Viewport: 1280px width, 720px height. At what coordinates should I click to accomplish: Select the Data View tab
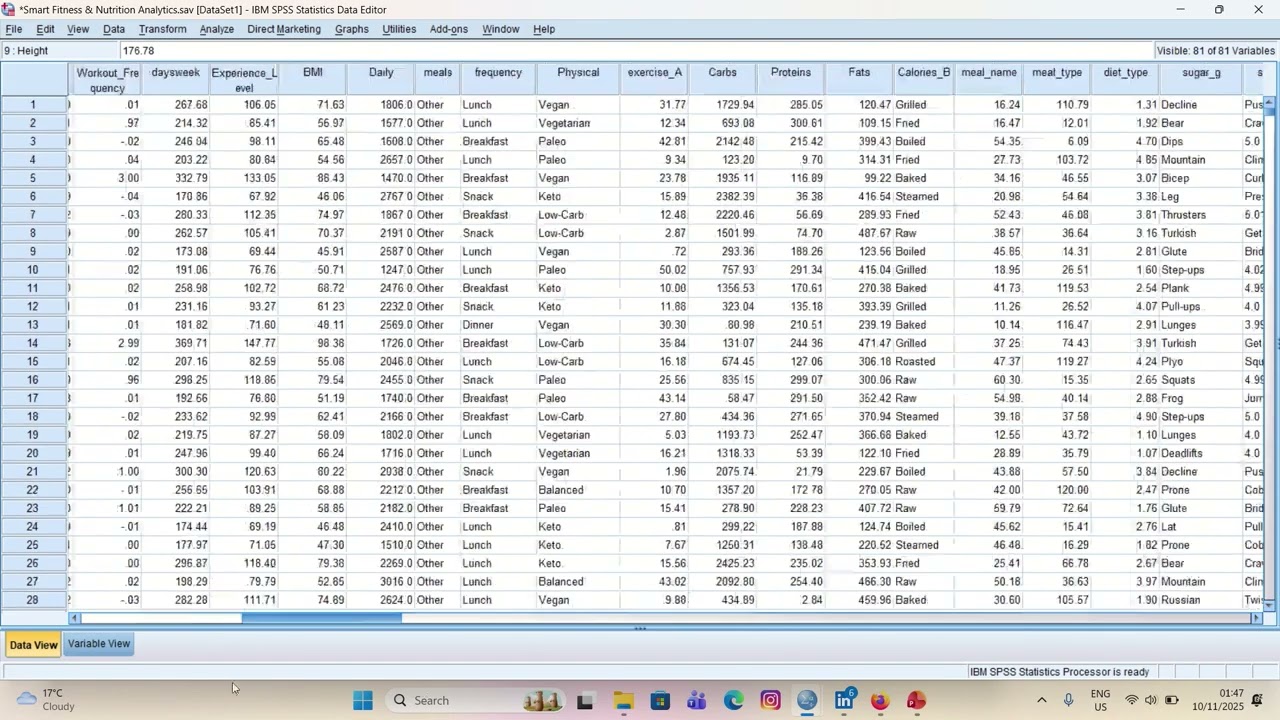coord(33,645)
